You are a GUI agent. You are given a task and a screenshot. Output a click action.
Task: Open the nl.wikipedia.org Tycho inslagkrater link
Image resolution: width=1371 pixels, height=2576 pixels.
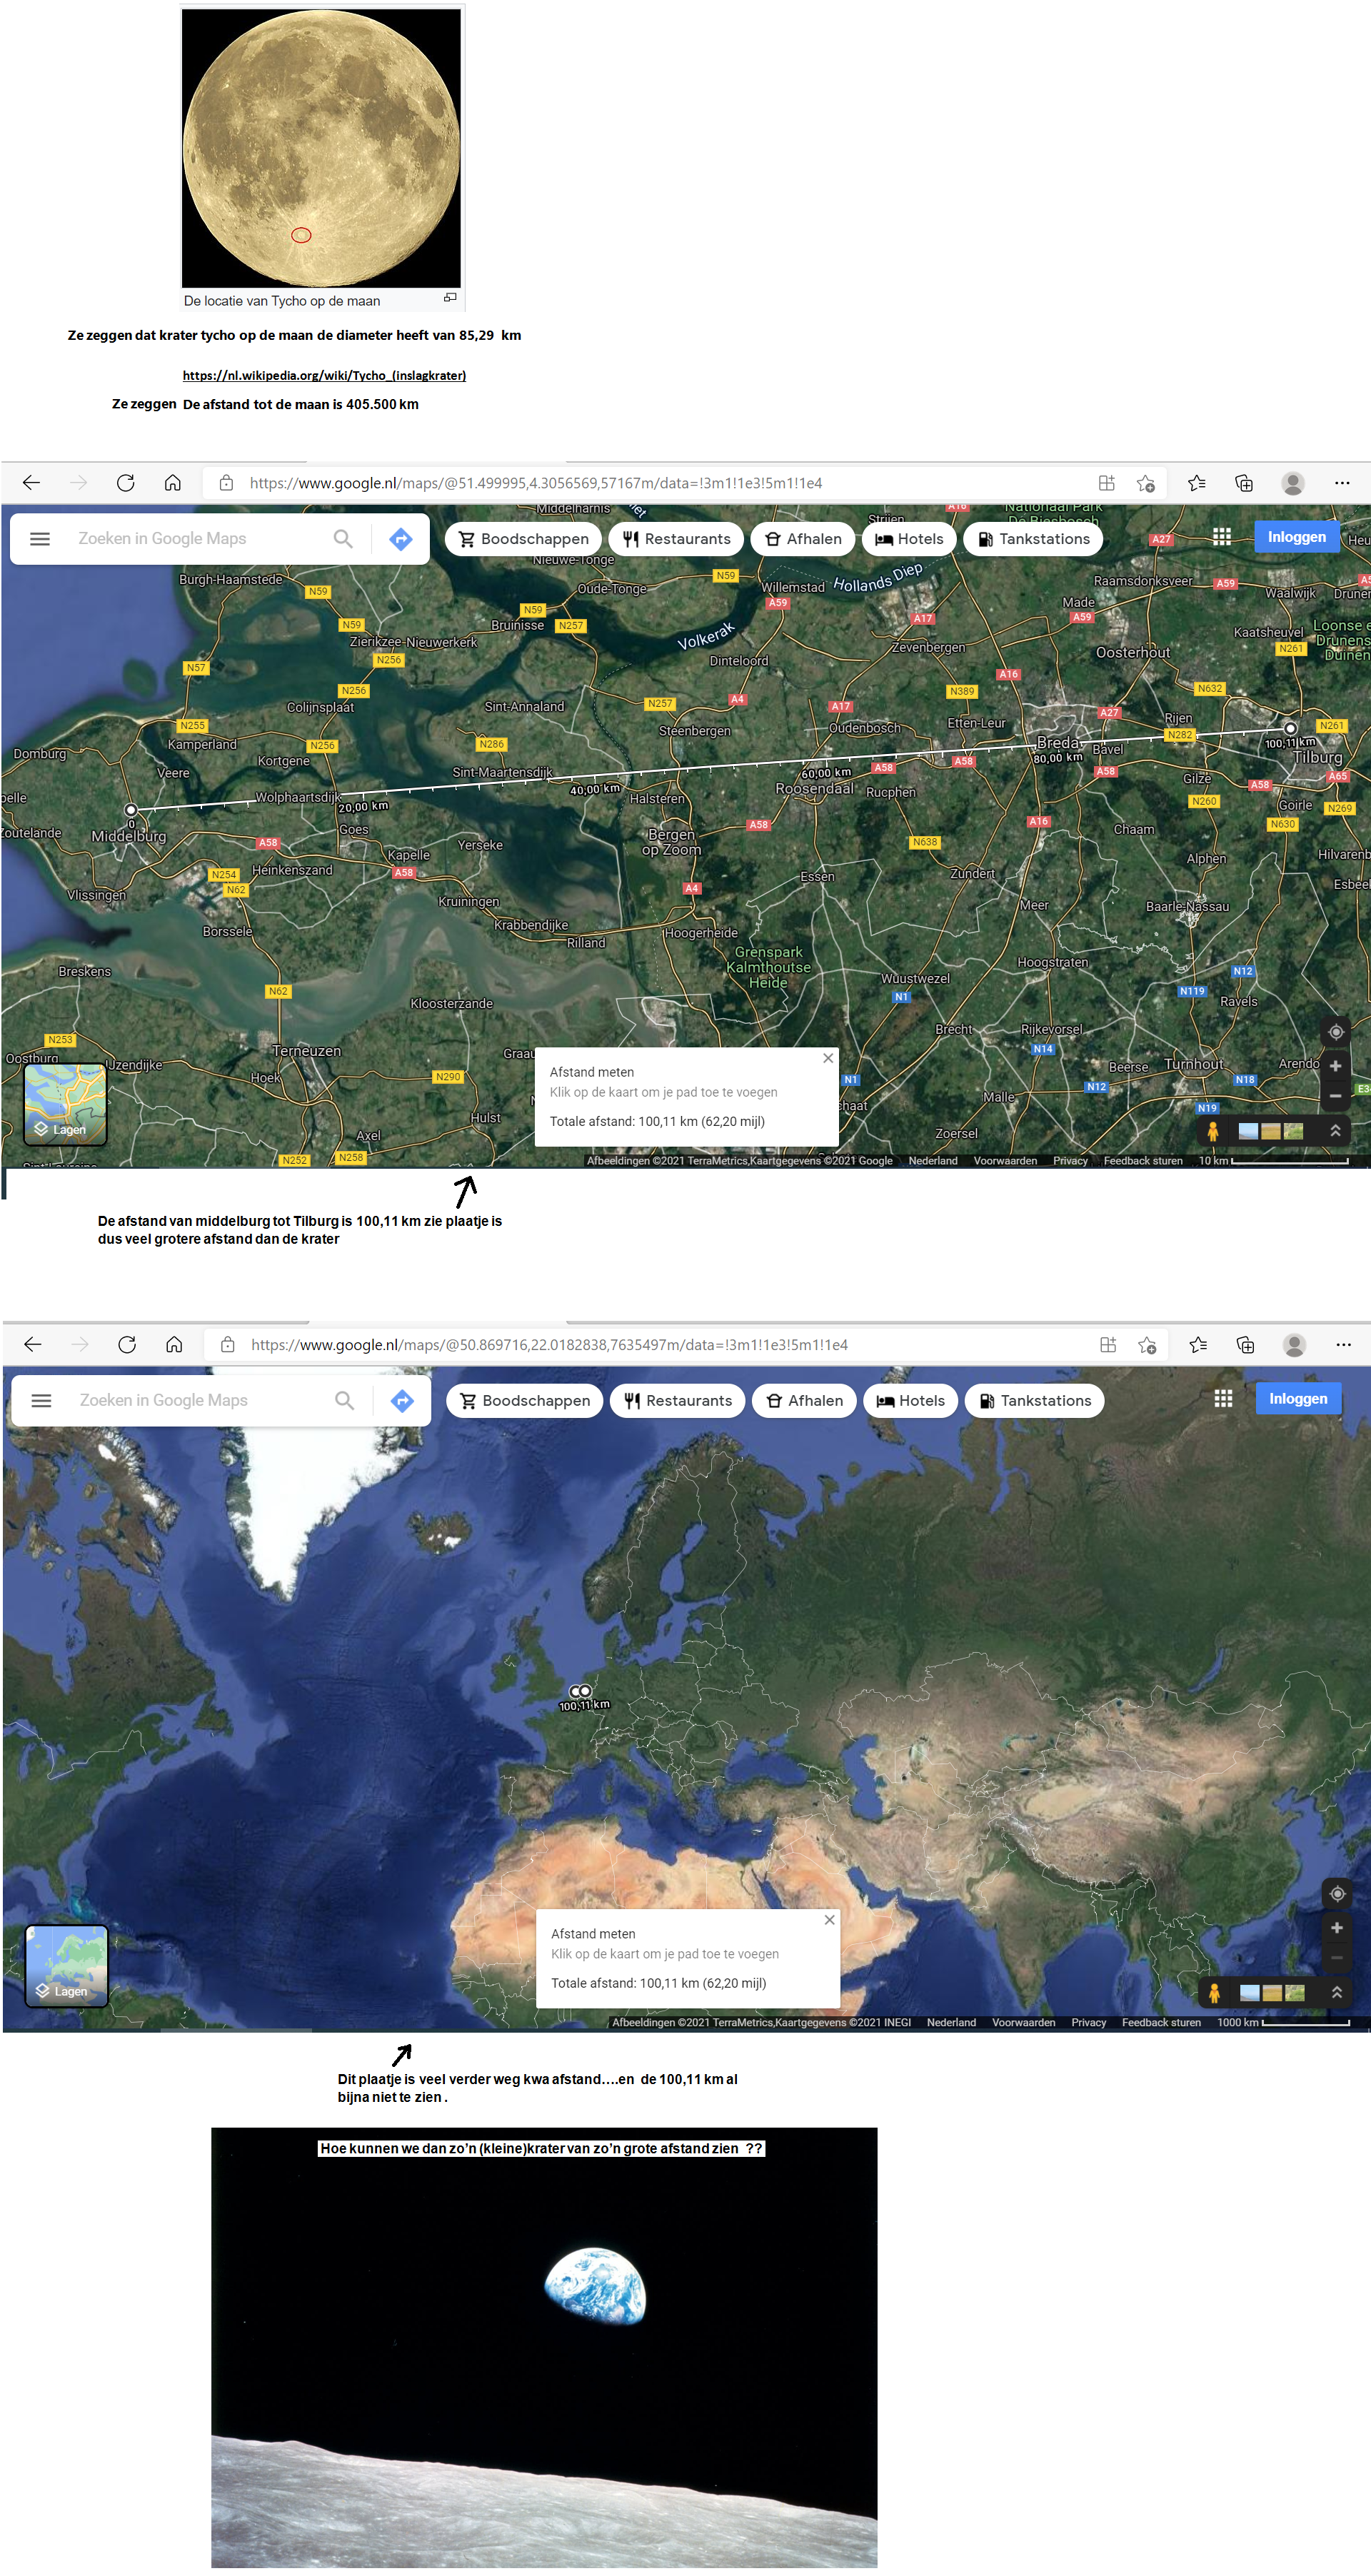(x=324, y=375)
